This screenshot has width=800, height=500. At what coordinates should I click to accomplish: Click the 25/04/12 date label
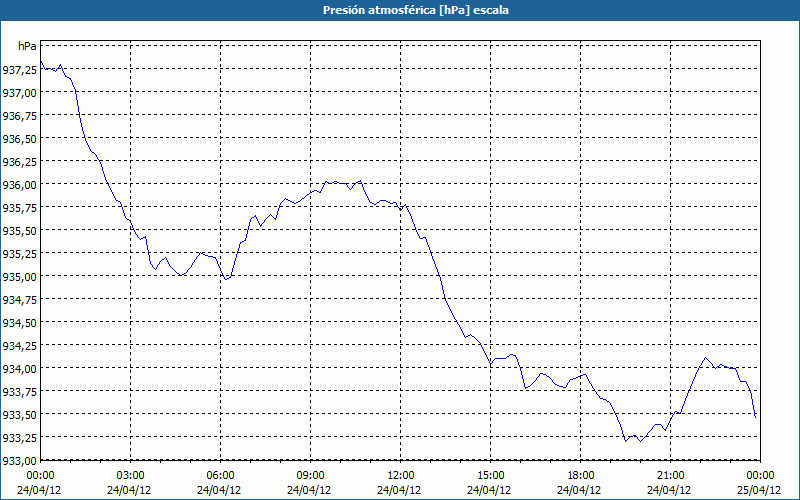click(760, 490)
